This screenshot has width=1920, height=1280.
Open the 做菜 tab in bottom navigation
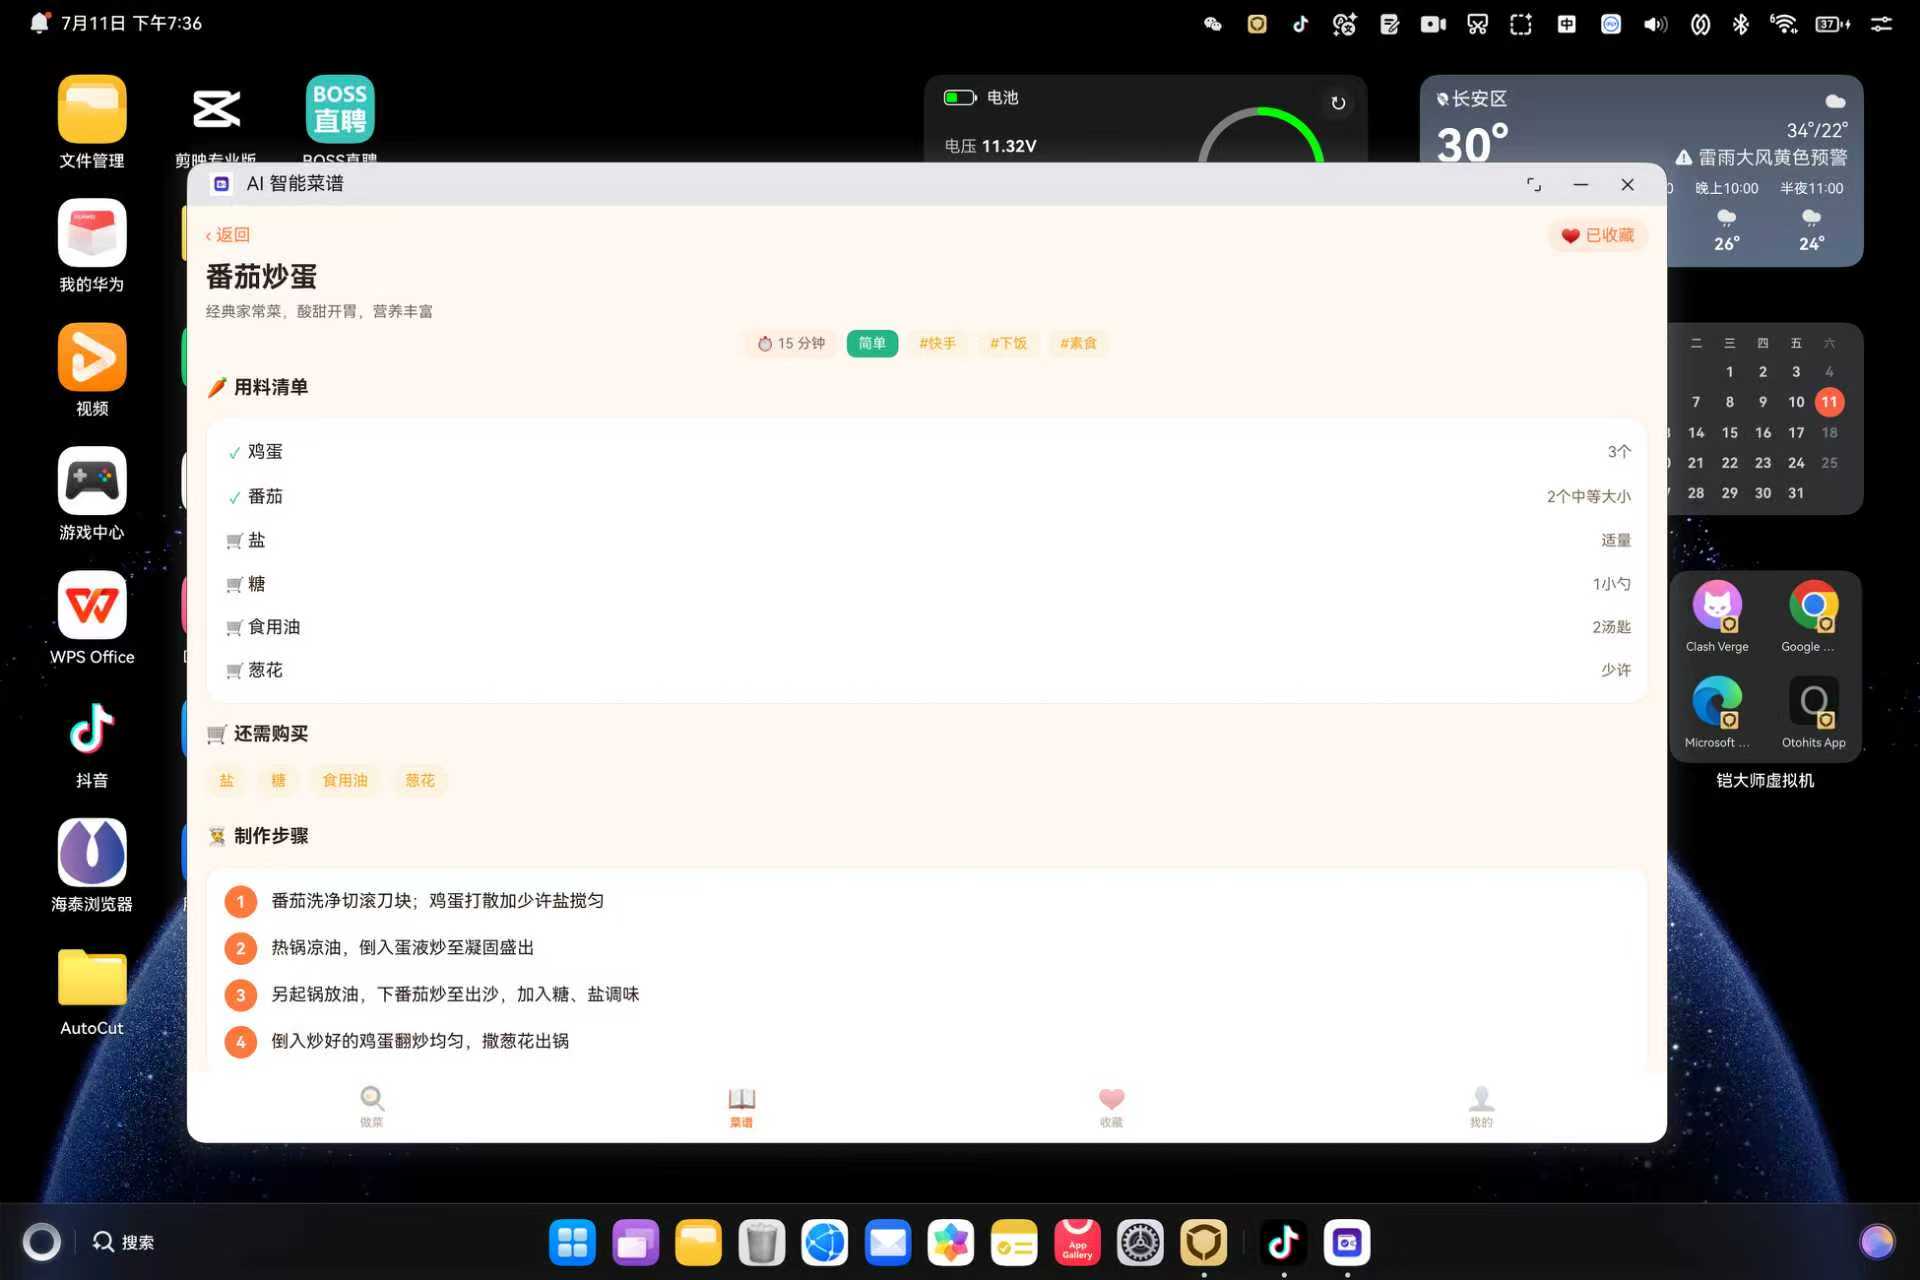(x=372, y=1106)
